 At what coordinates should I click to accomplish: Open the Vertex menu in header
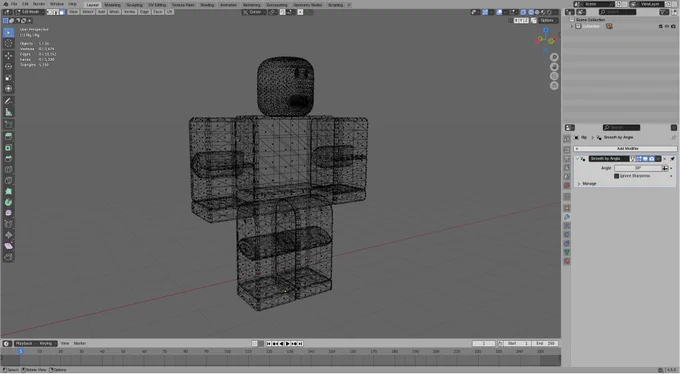[x=129, y=12]
